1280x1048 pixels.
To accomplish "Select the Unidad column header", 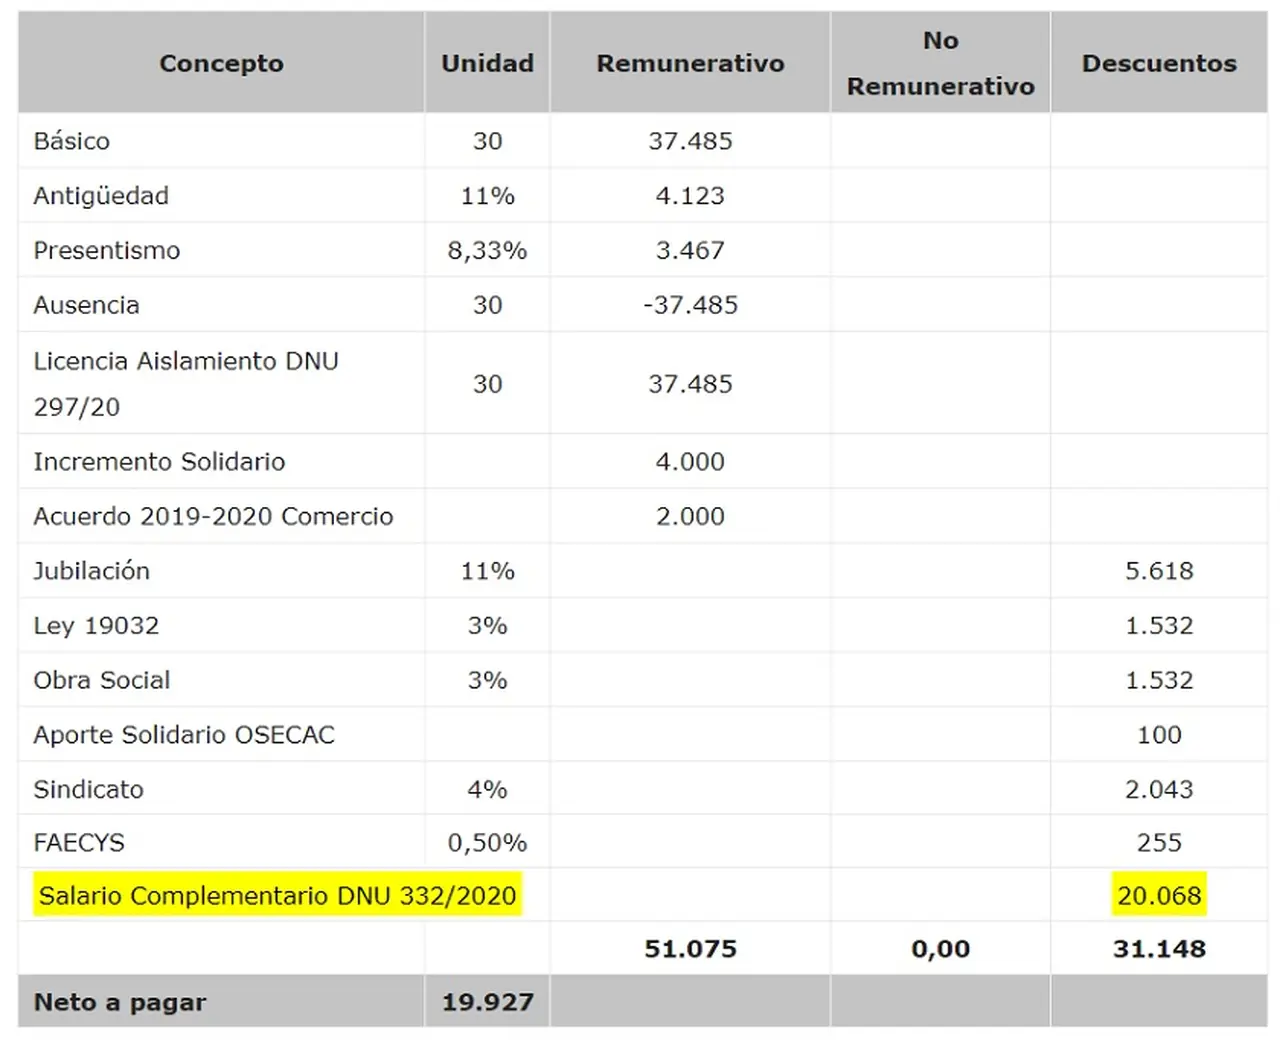I will tap(487, 63).
